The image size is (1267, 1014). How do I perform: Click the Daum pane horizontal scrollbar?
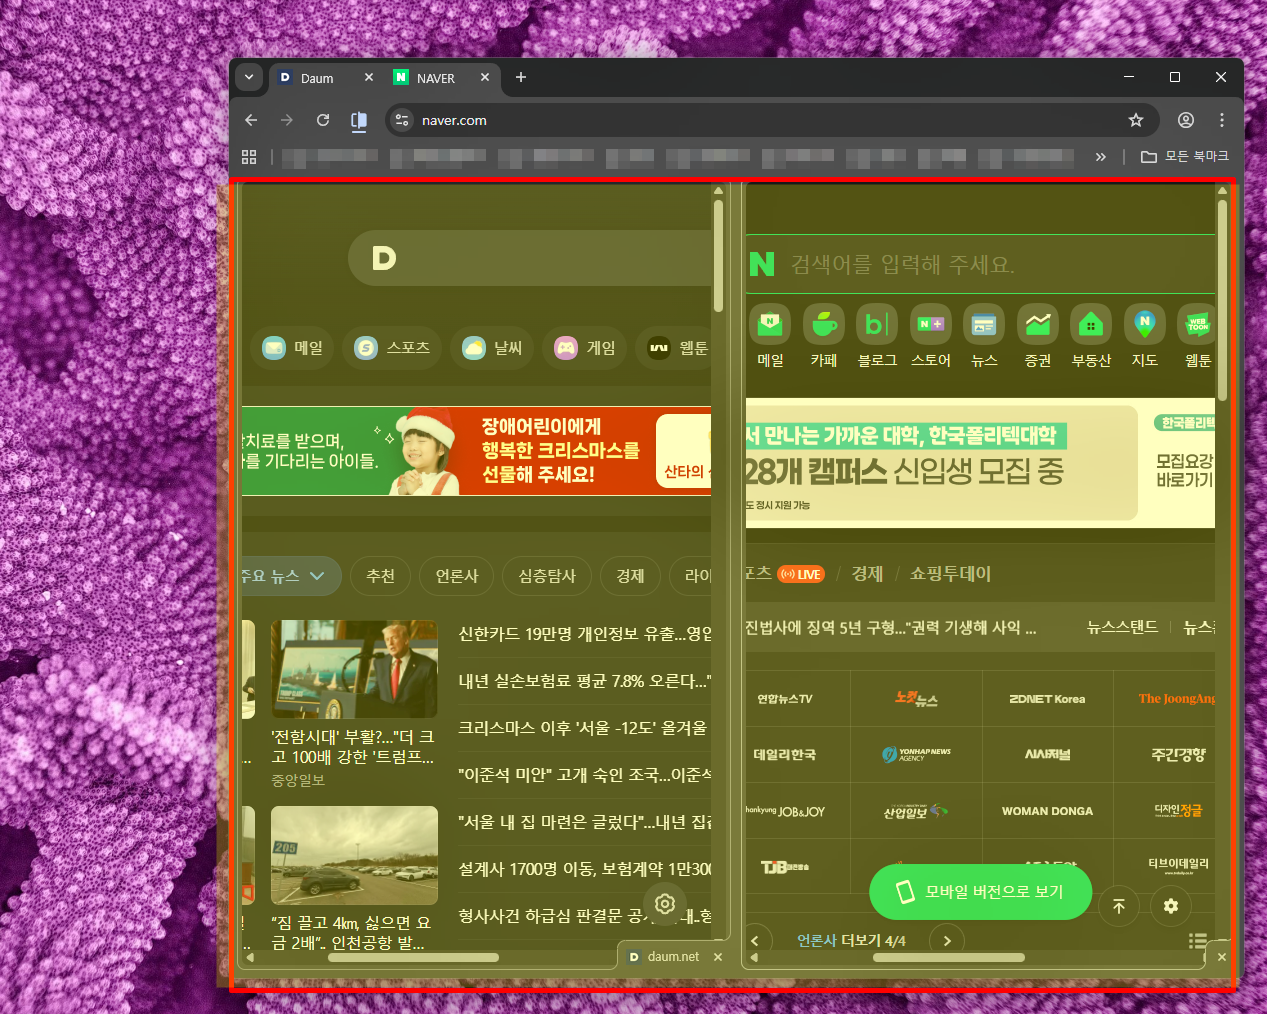413,957
